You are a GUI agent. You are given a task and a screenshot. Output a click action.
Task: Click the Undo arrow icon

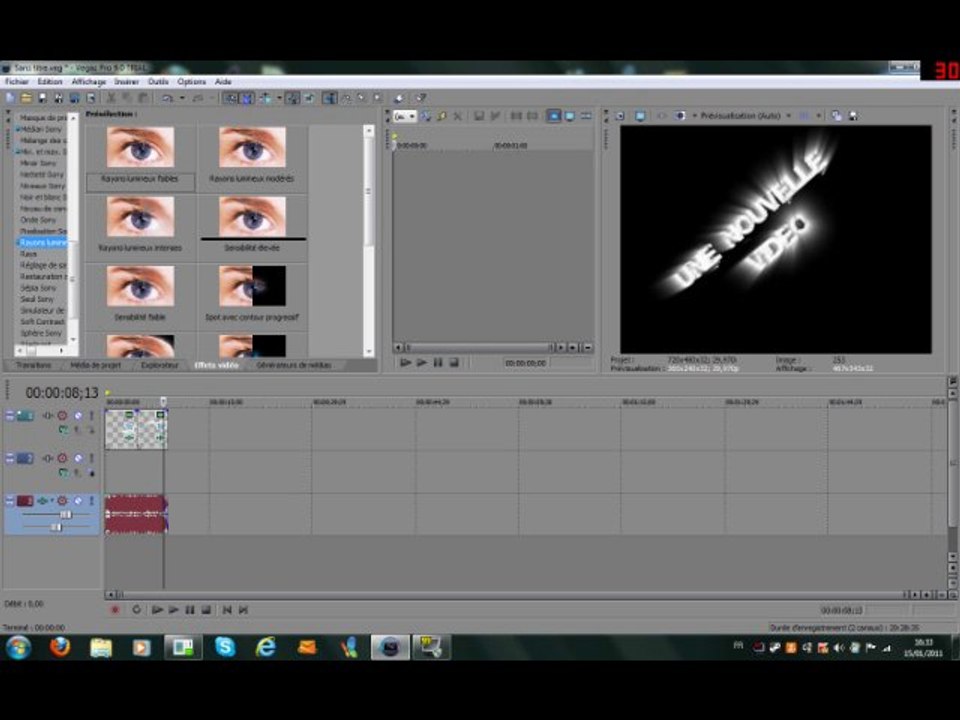[x=167, y=98]
